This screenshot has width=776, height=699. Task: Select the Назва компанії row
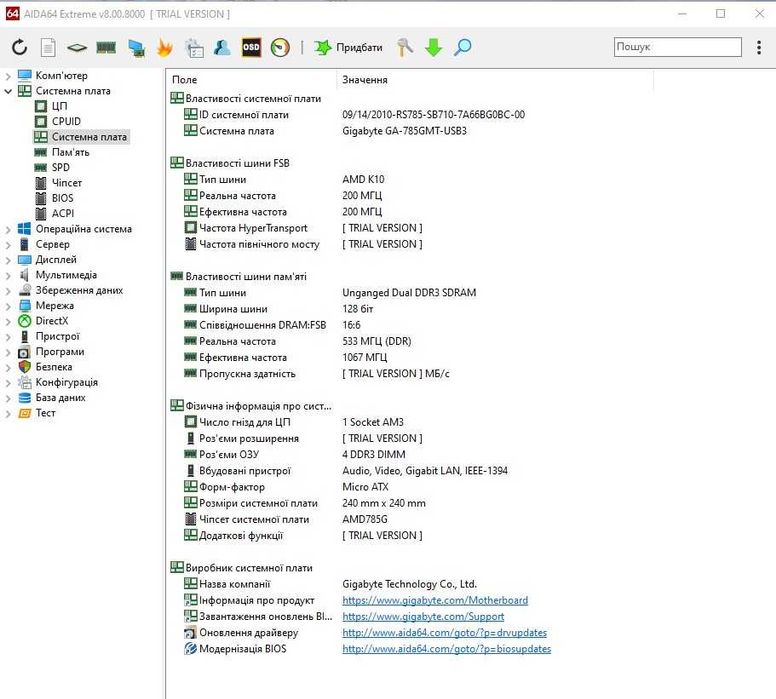tap(330, 584)
